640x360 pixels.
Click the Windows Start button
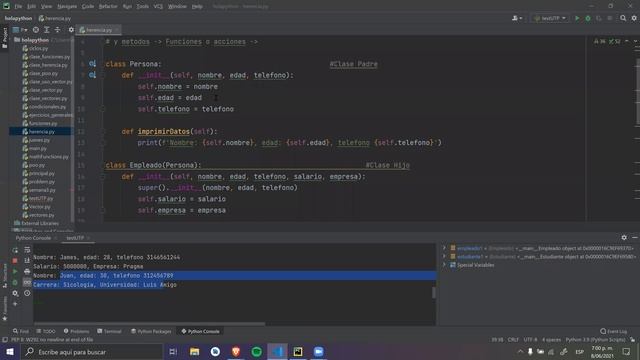tap(10, 351)
